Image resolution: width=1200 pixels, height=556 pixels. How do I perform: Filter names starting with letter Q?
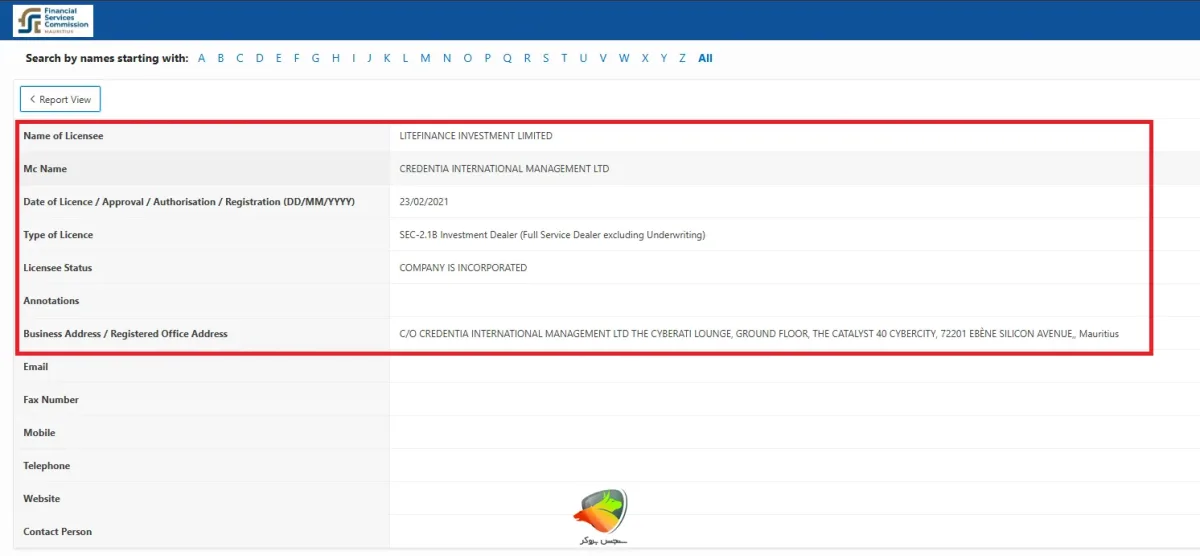(x=507, y=58)
